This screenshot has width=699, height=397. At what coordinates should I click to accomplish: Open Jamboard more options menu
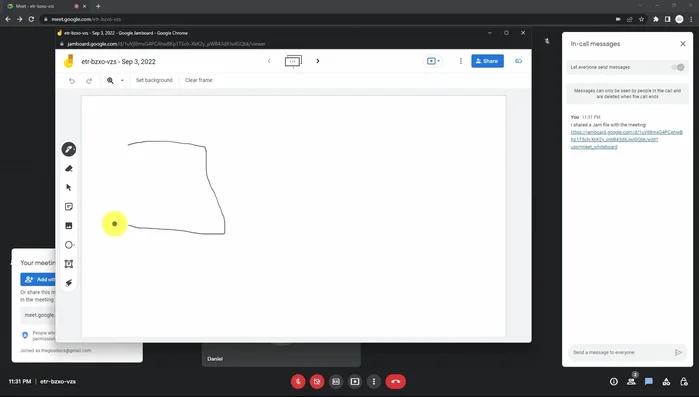(x=461, y=61)
